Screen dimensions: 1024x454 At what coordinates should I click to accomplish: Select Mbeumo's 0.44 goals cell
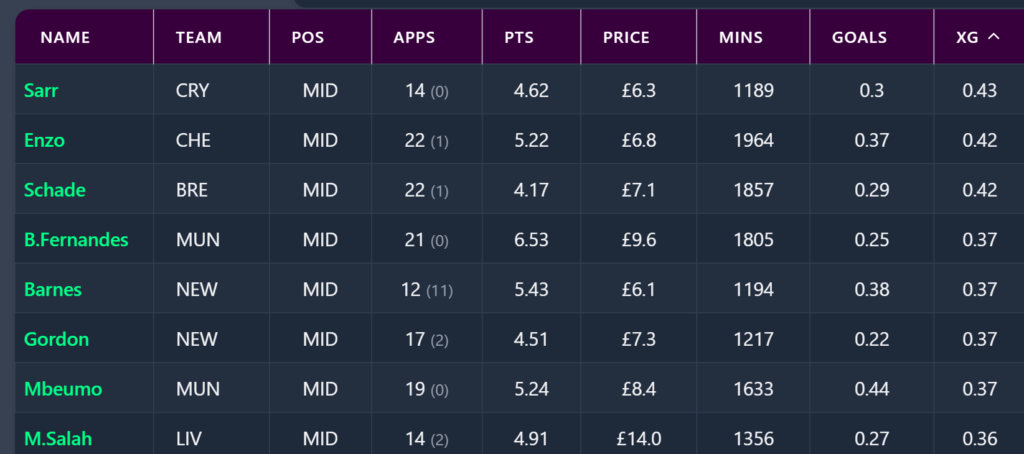coord(872,390)
